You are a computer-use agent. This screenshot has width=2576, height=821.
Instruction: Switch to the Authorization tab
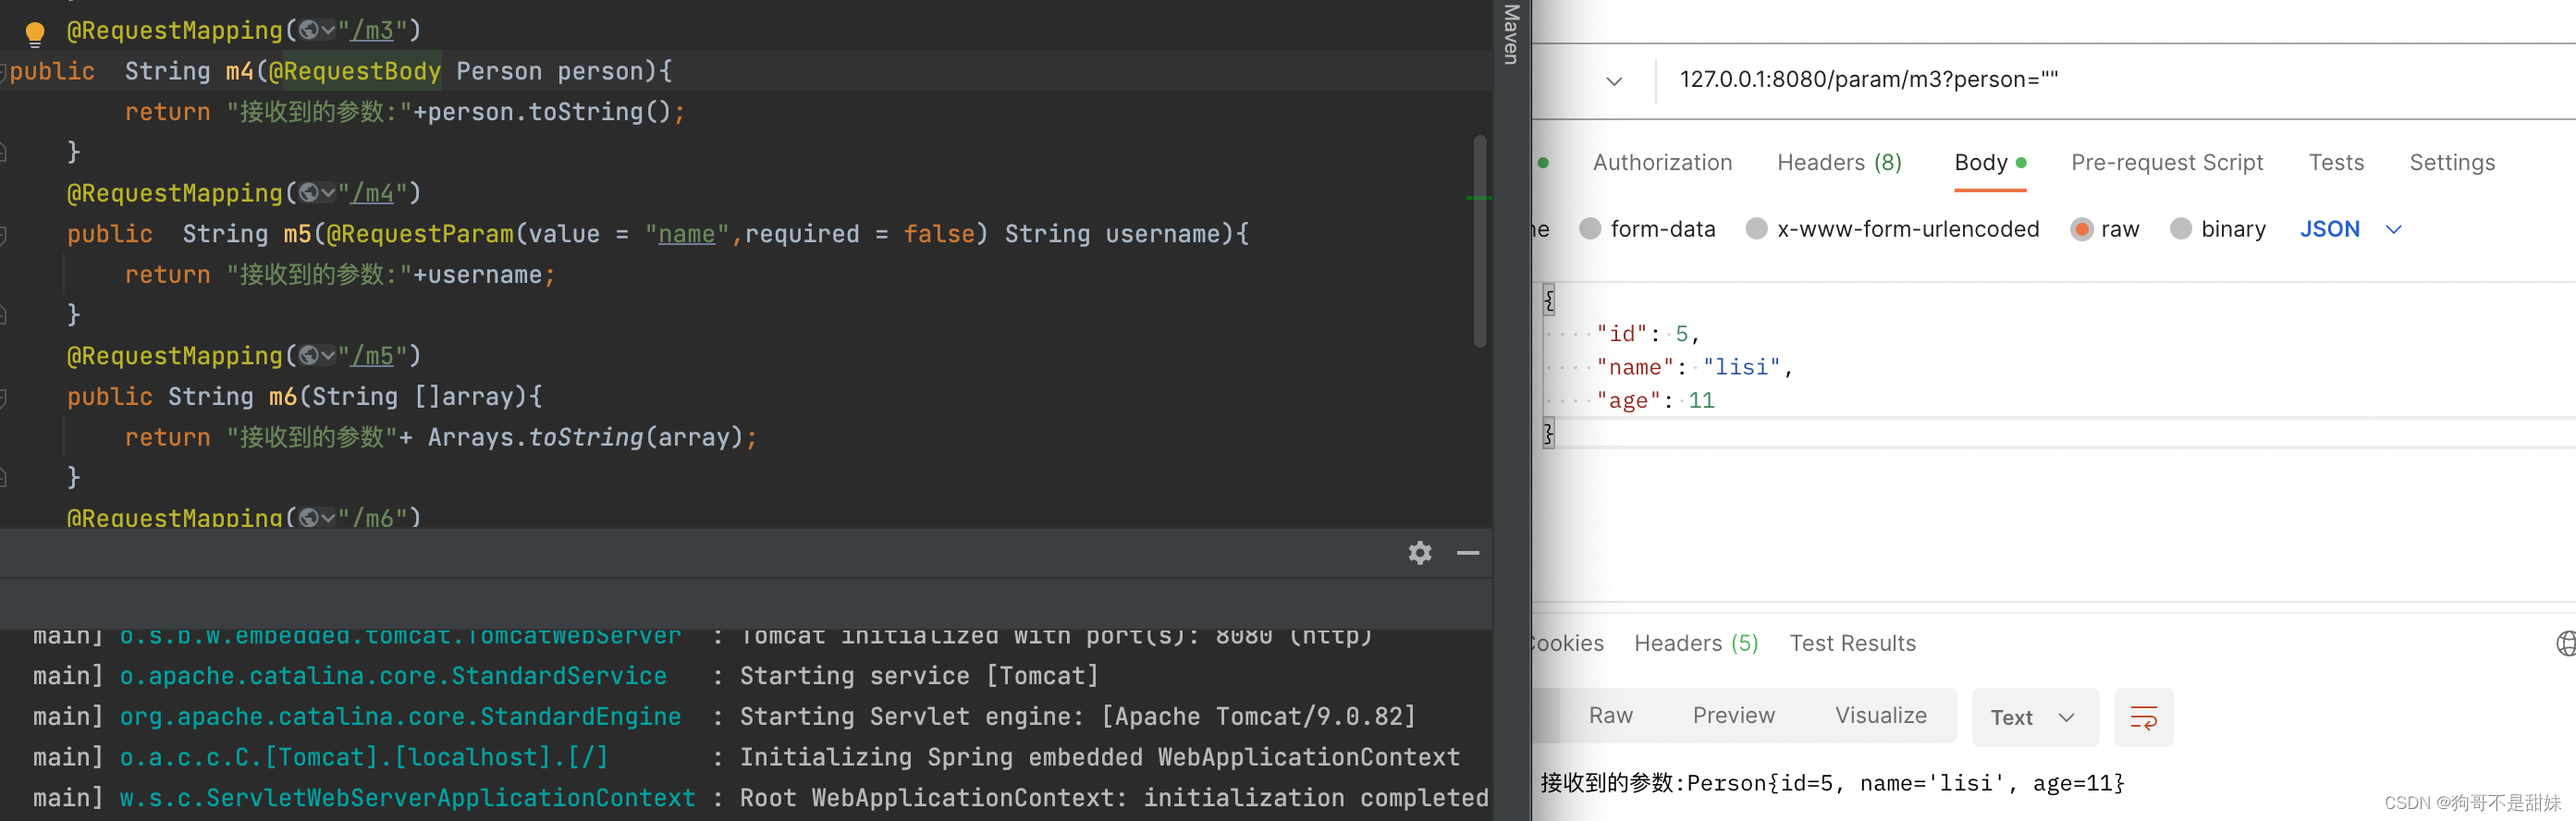(x=1662, y=162)
